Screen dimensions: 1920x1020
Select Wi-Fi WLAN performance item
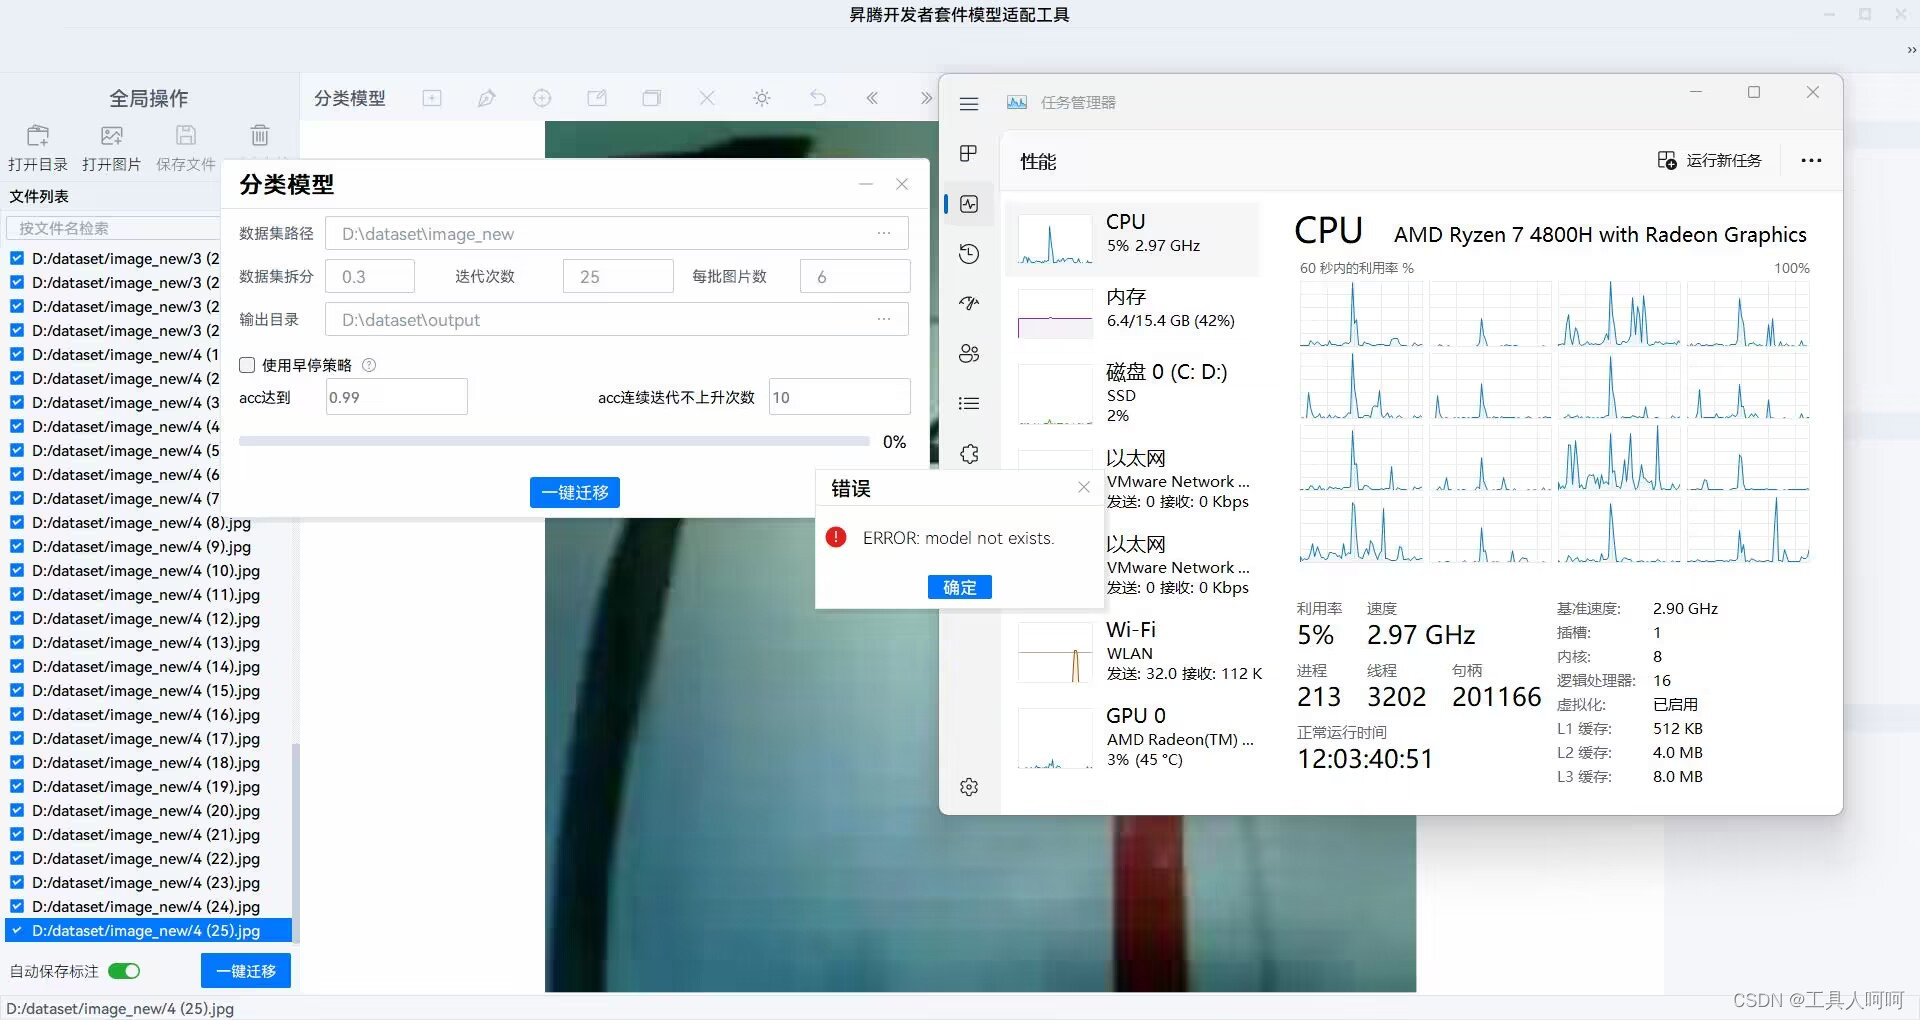coord(1133,652)
